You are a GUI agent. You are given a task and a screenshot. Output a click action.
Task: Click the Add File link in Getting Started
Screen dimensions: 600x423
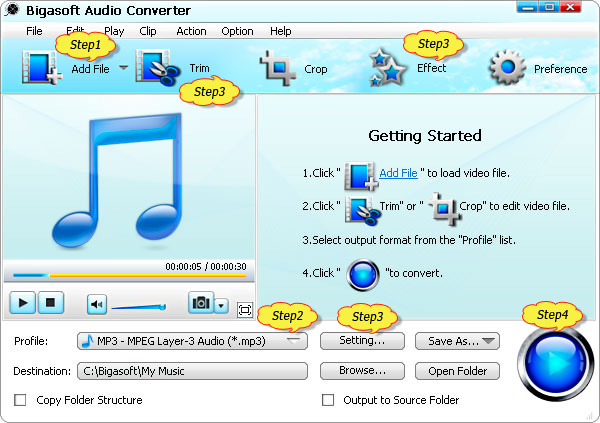(x=398, y=173)
